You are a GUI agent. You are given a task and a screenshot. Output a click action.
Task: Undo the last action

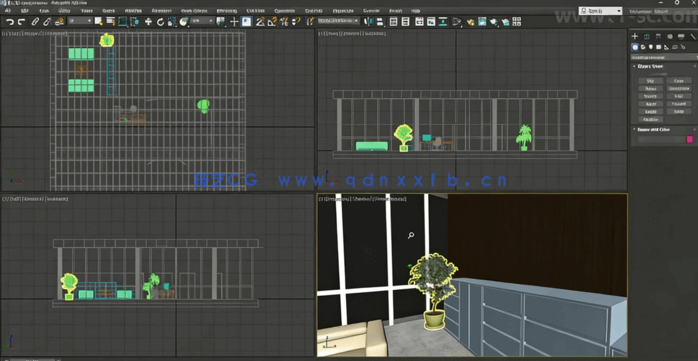(x=10, y=21)
